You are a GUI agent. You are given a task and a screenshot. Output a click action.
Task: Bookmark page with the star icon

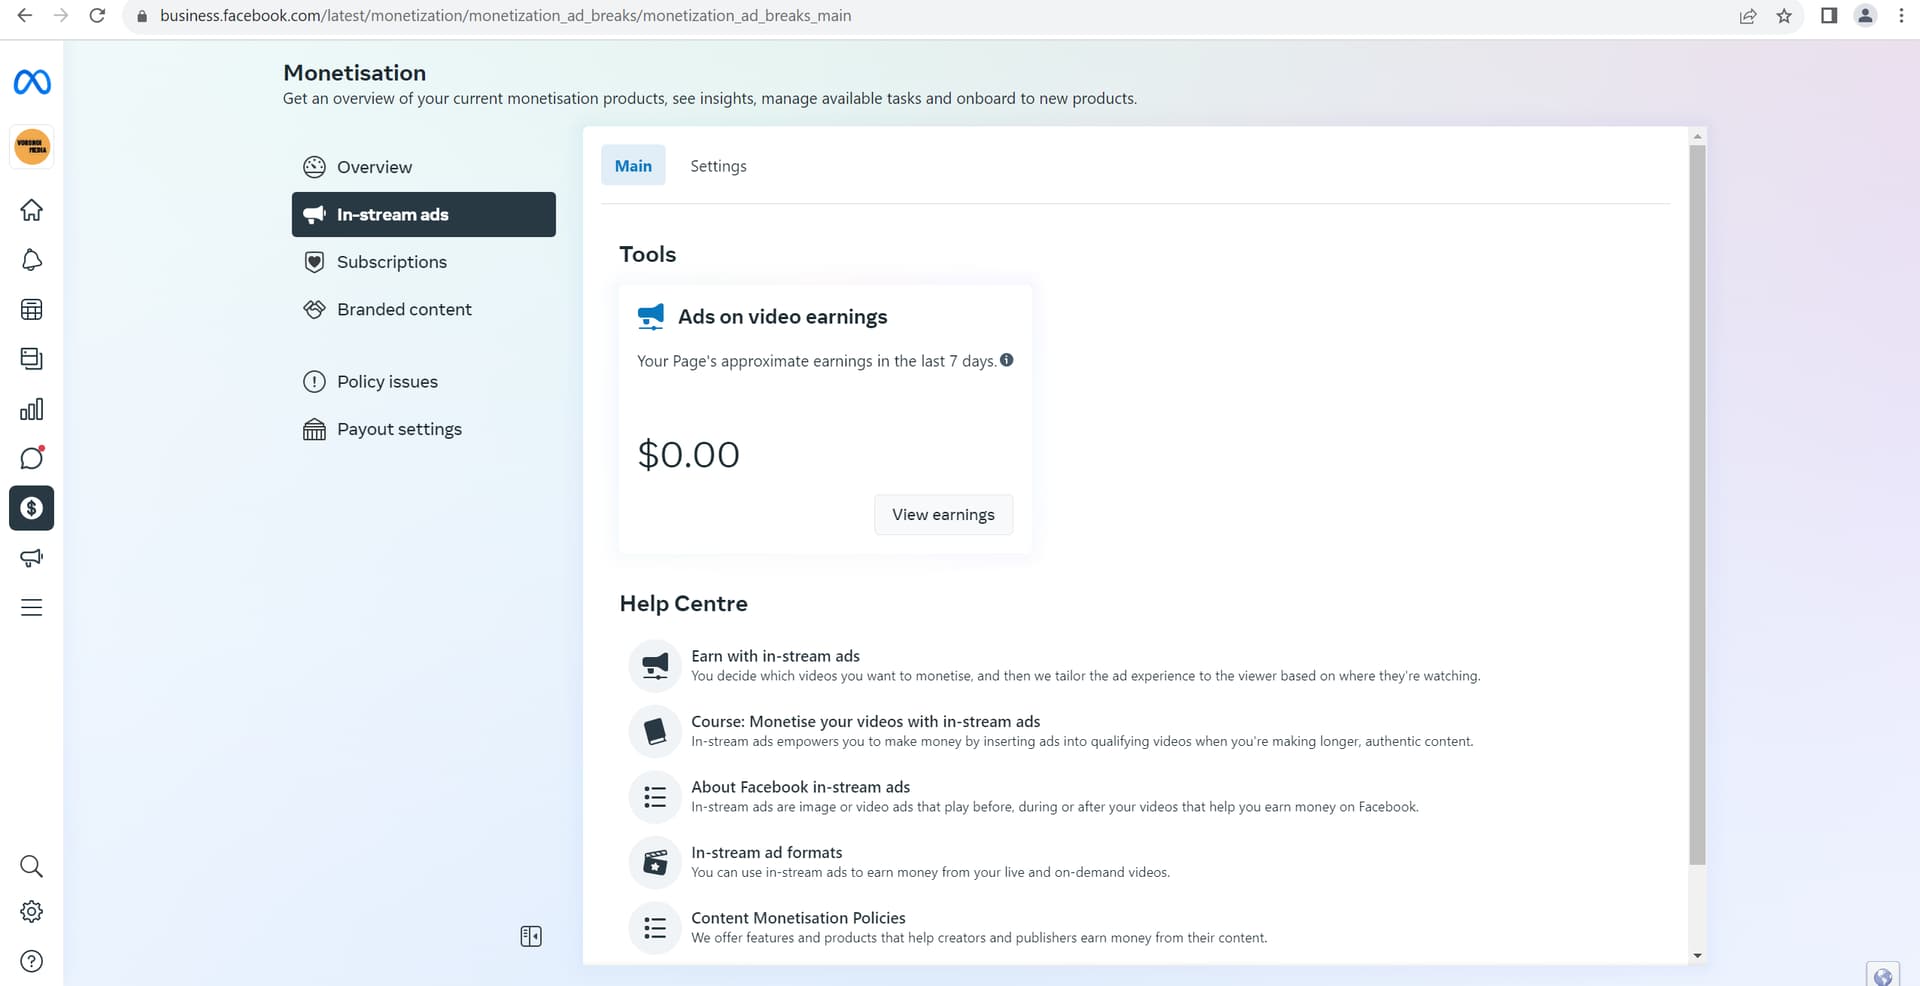click(x=1784, y=16)
